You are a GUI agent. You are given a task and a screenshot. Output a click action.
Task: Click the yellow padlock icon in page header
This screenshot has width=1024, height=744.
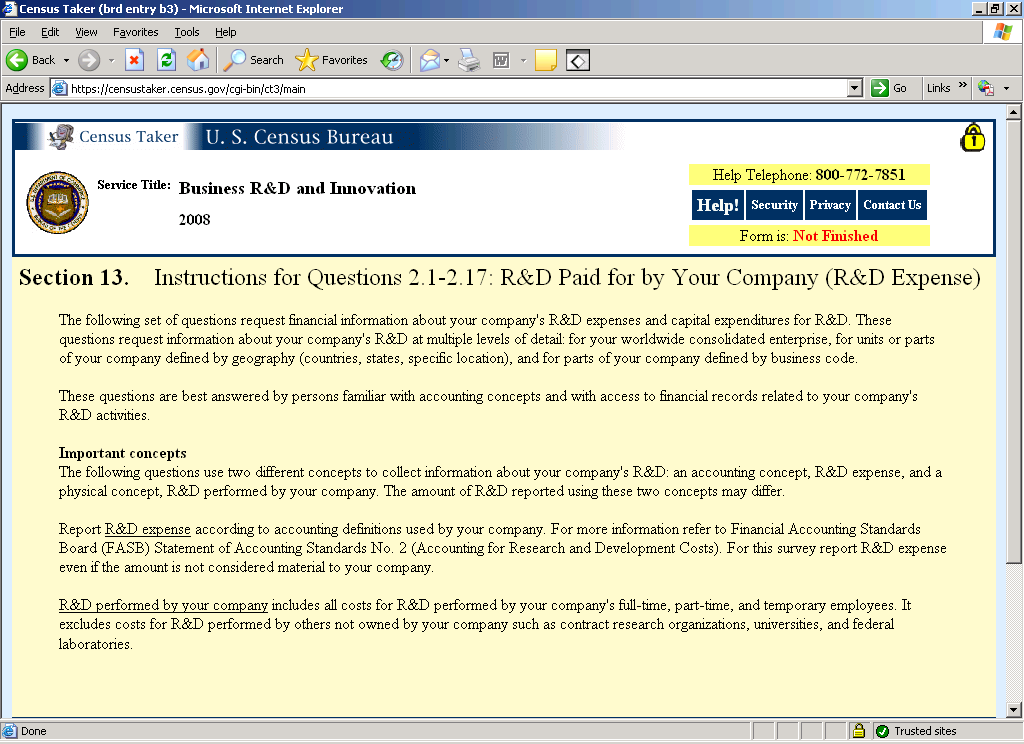(972, 137)
